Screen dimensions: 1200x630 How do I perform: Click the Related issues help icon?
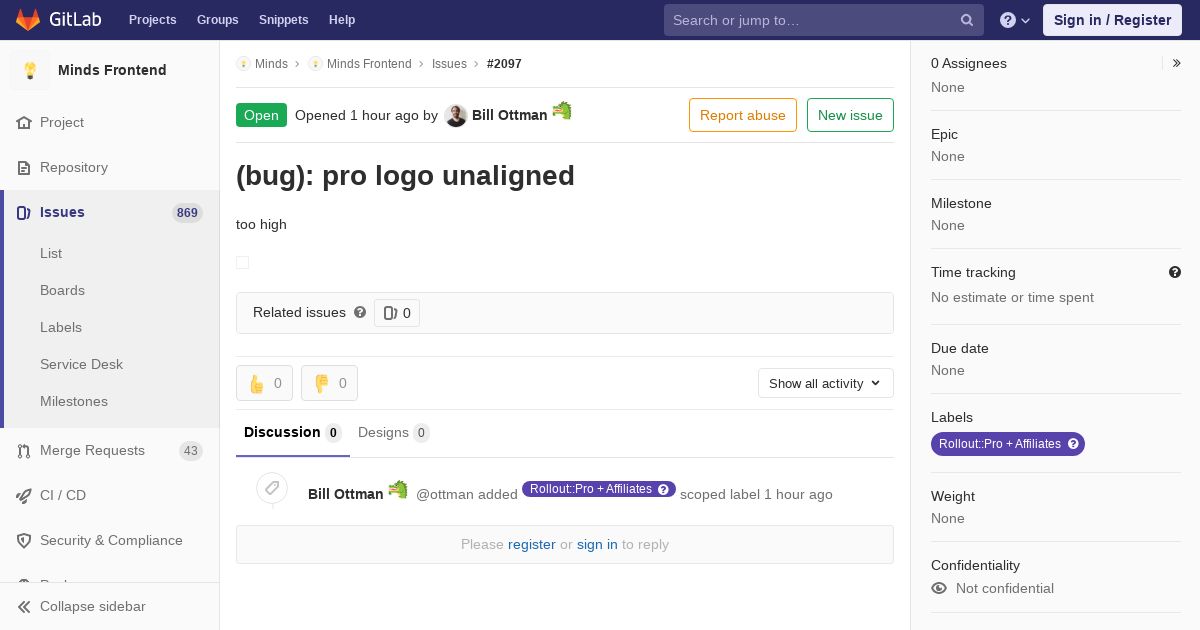pyautogui.click(x=360, y=312)
